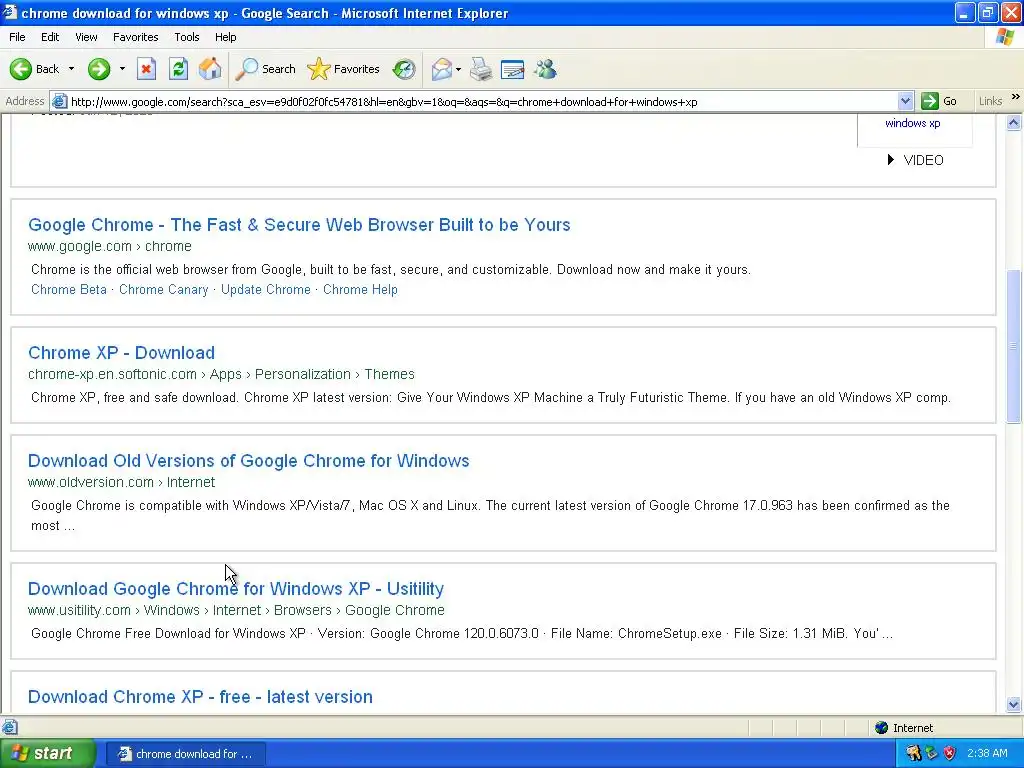Click the Mail envelope icon
This screenshot has width=1024, height=768.
[441, 69]
